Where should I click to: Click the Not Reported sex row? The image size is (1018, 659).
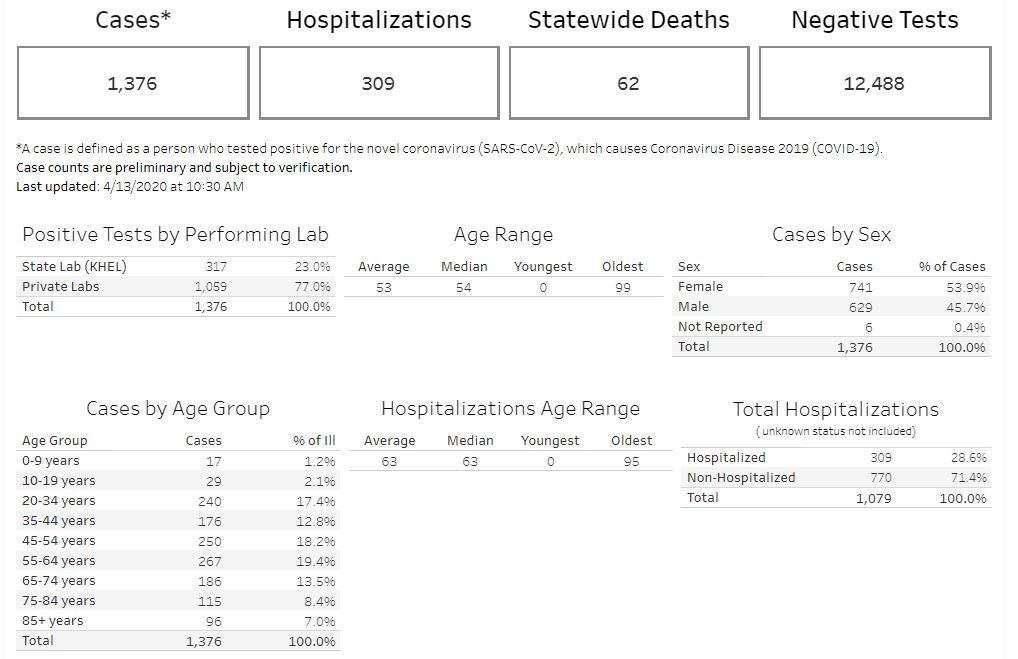pos(720,327)
